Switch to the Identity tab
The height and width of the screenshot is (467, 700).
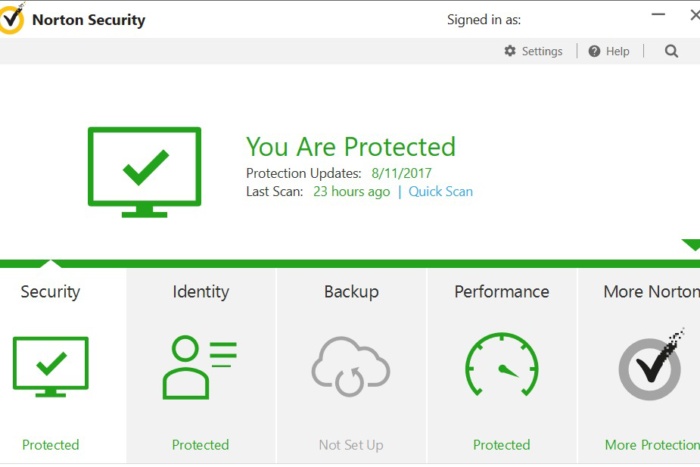[201, 292]
